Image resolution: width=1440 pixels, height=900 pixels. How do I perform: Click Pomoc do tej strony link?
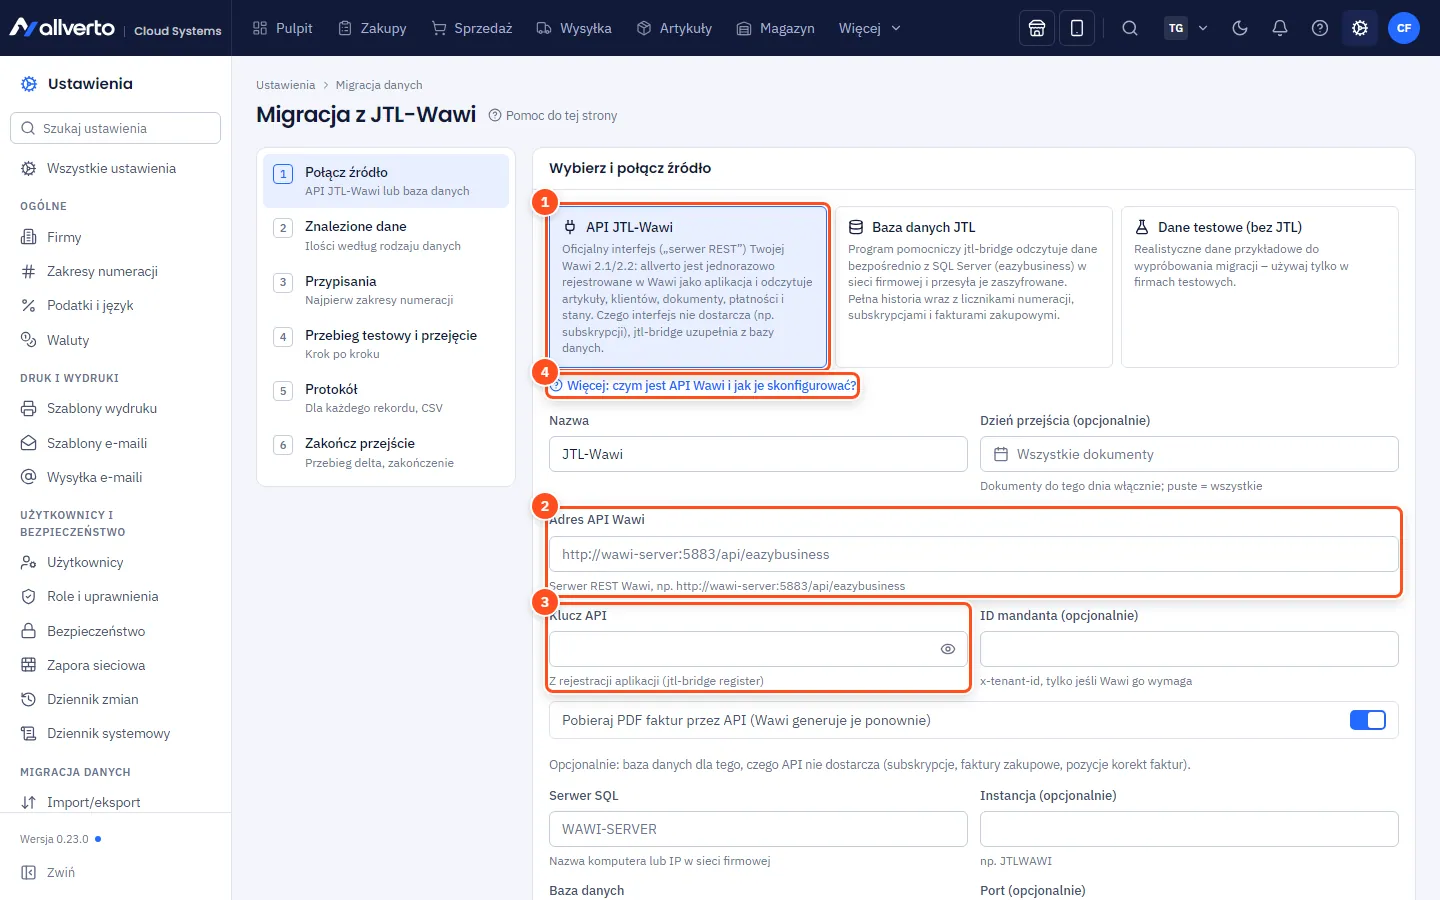pyautogui.click(x=553, y=116)
